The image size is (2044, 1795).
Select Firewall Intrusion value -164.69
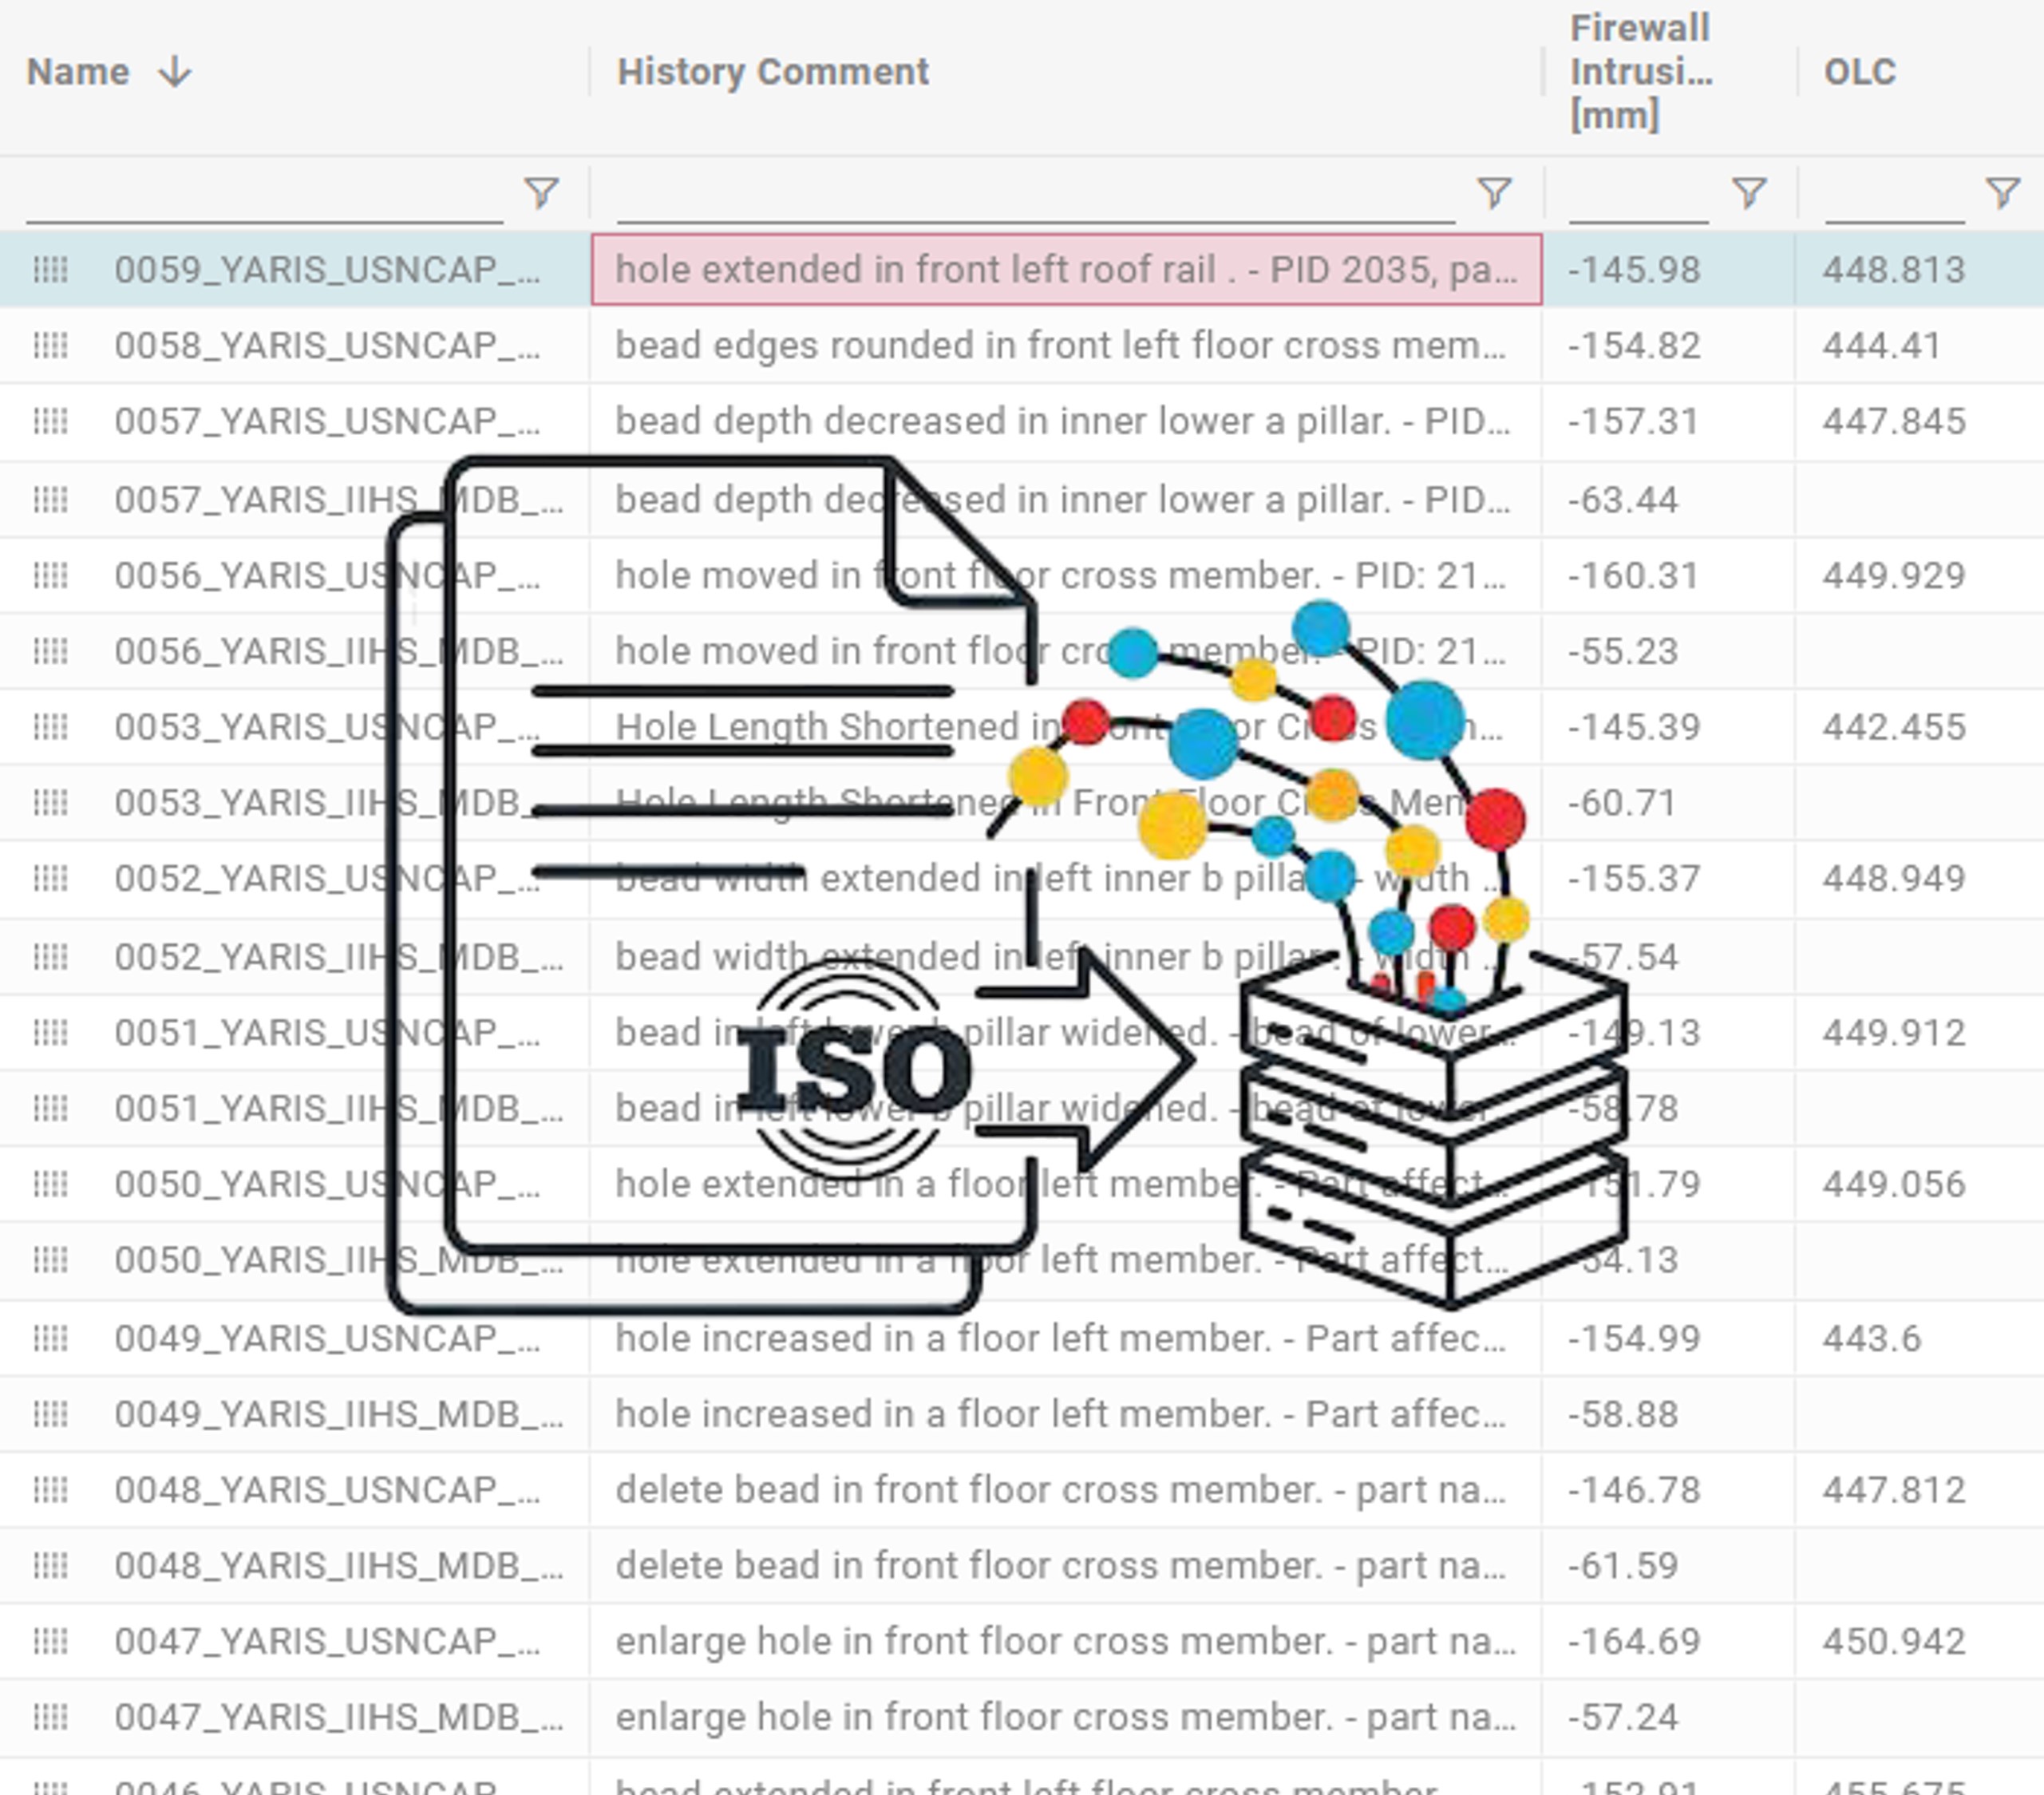[1634, 1641]
